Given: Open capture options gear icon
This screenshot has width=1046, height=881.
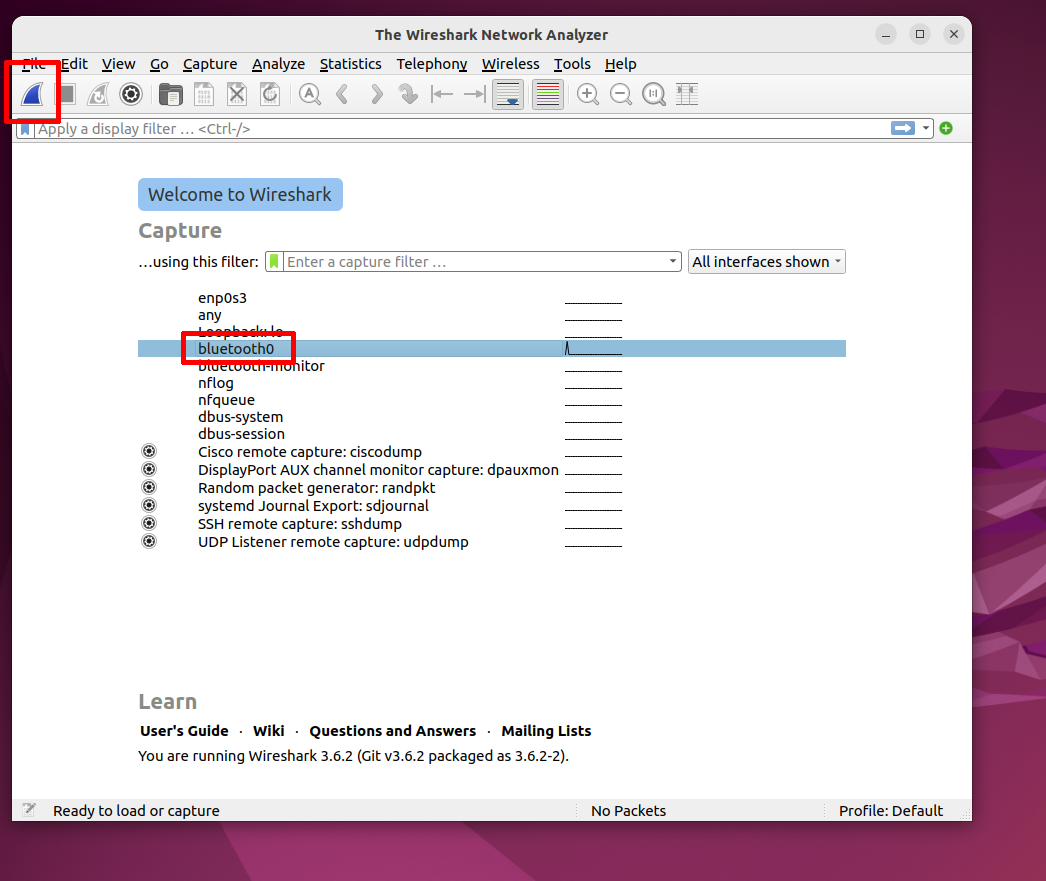Looking at the screenshot, I should pos(130,95).
